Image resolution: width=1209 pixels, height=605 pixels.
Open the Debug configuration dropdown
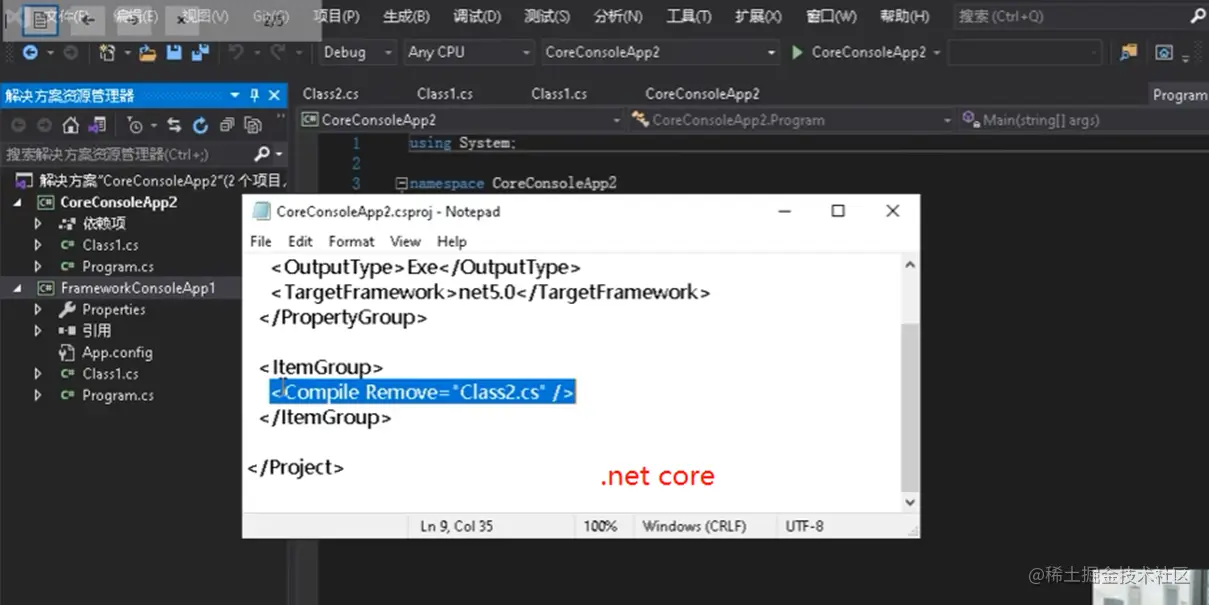(358, 52)
